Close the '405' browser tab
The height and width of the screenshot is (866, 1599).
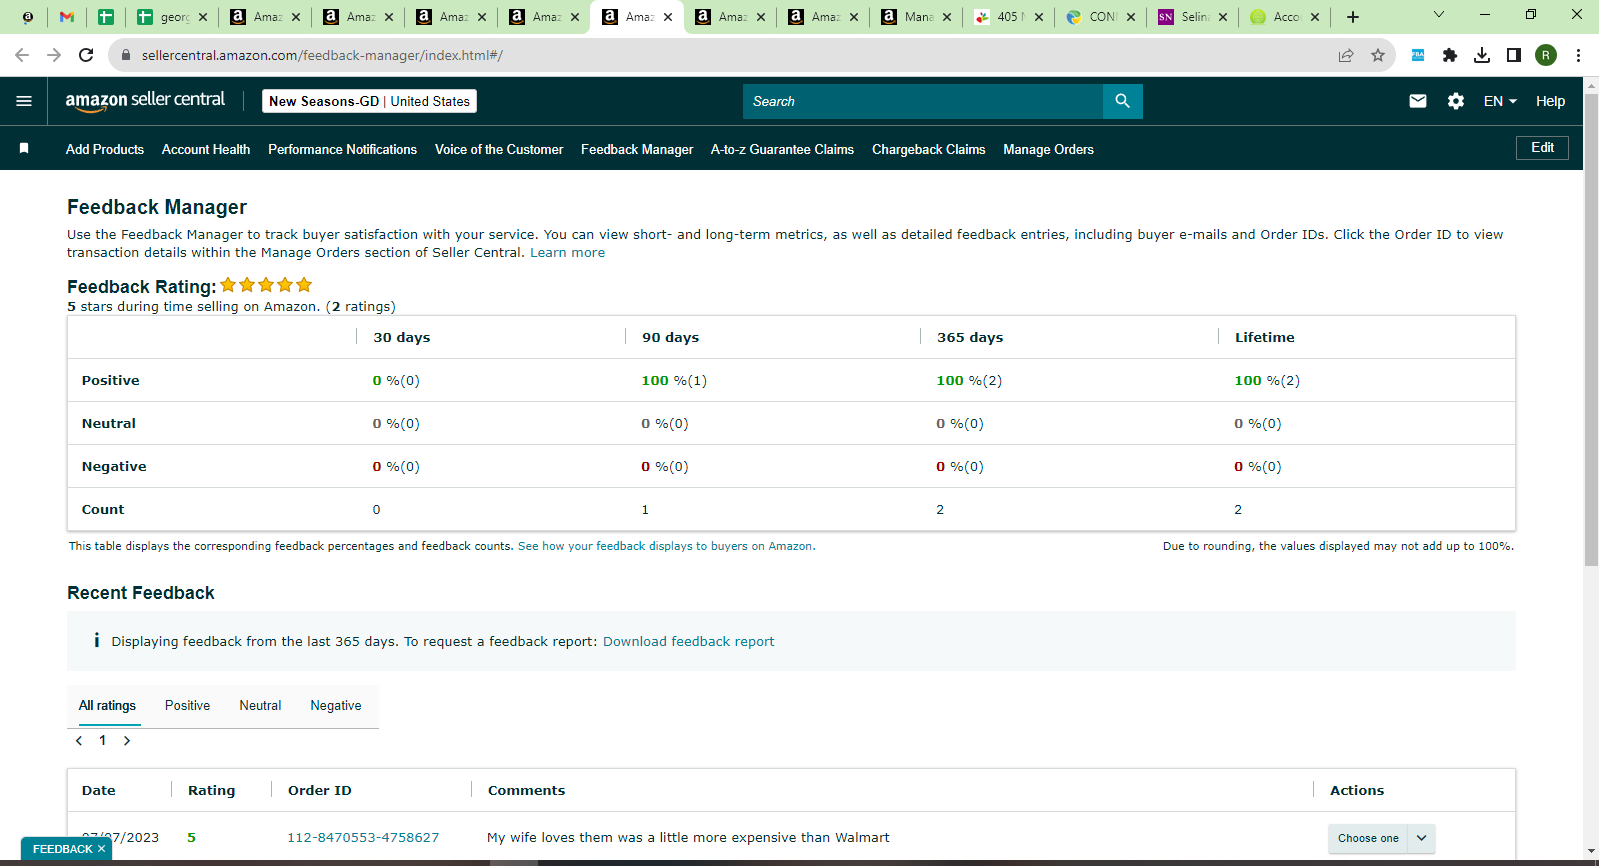[x=1039, y=17]
